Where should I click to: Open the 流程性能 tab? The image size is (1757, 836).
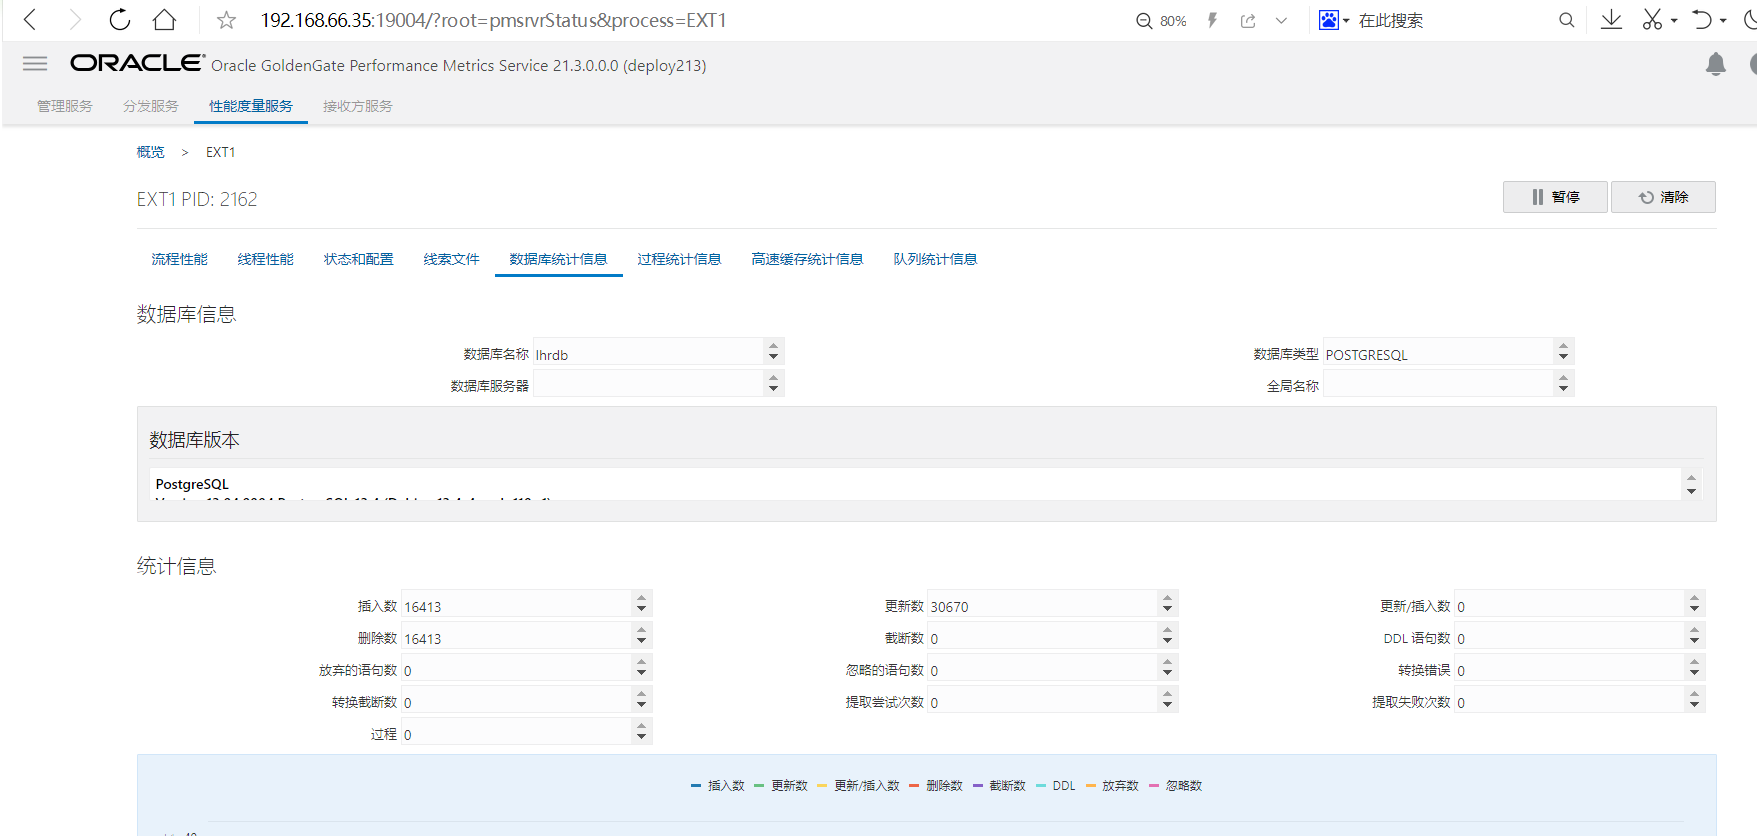coord(180,259)
